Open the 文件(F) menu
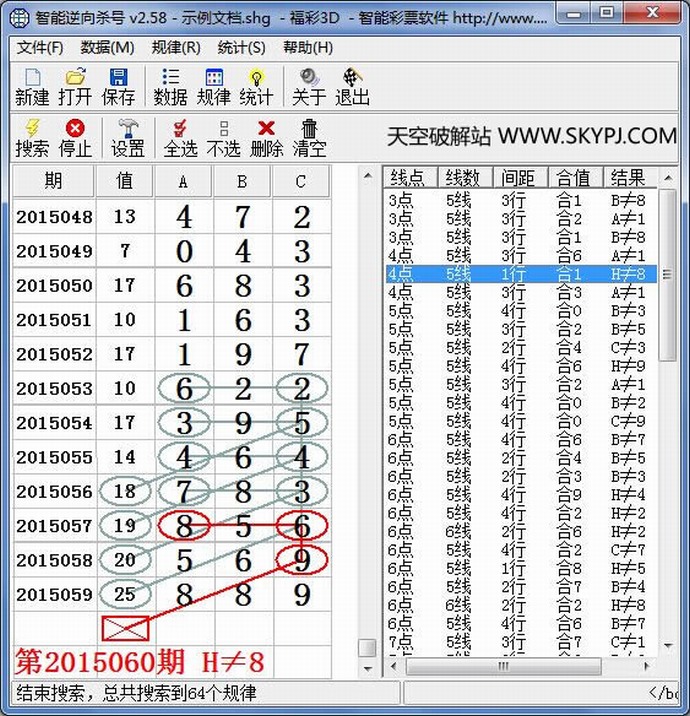 pos(40,48)
